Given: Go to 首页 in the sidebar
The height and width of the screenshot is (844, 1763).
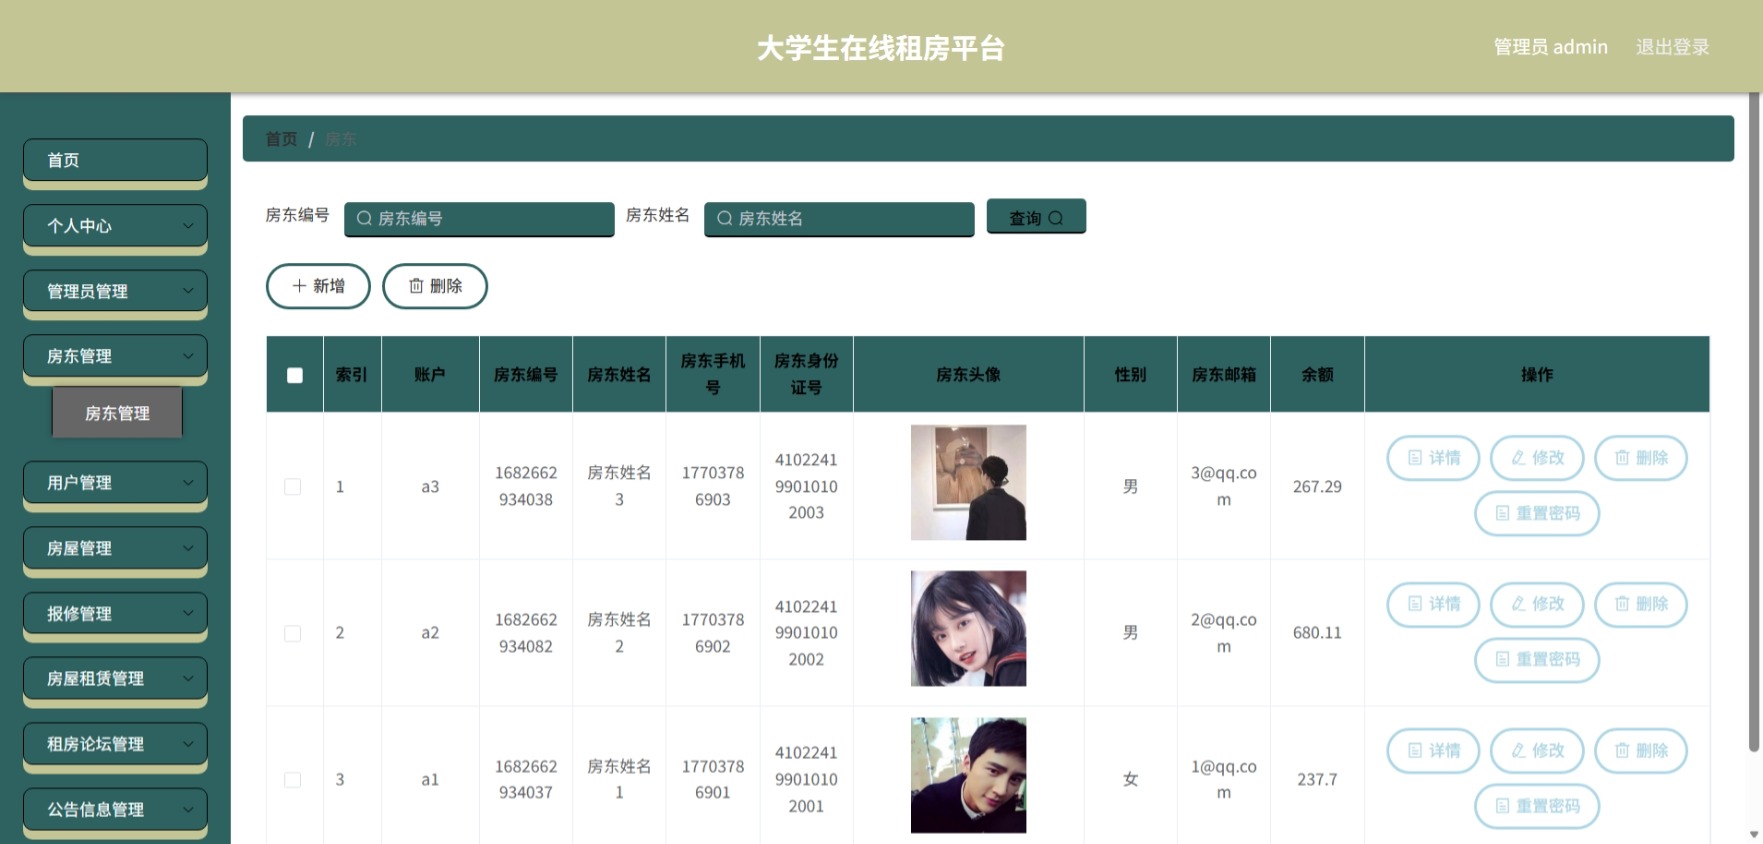Looking at the screenshot, I should point(115,160).
